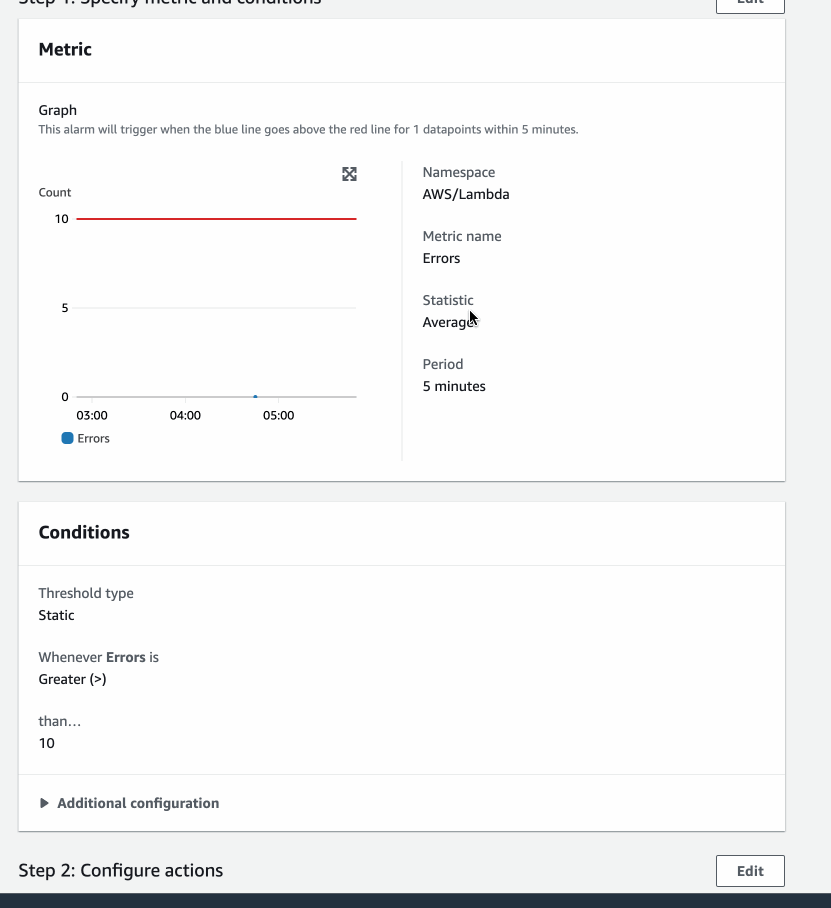
Task: Select the AWS/Lambda namespace value
Action: tap(465, 194)
